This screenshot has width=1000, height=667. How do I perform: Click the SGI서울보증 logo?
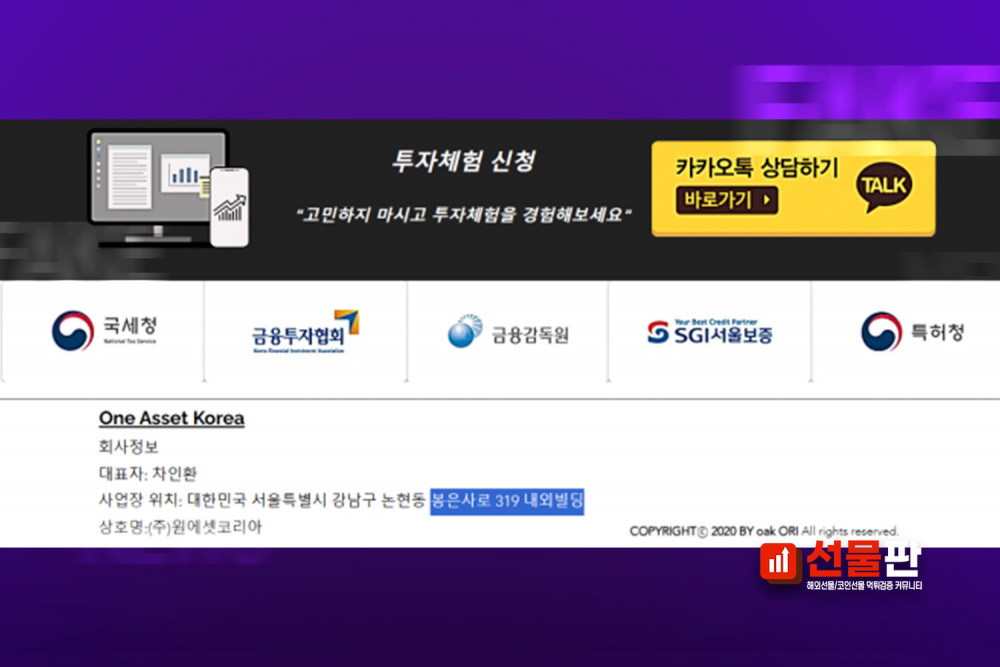click(709, 332)
